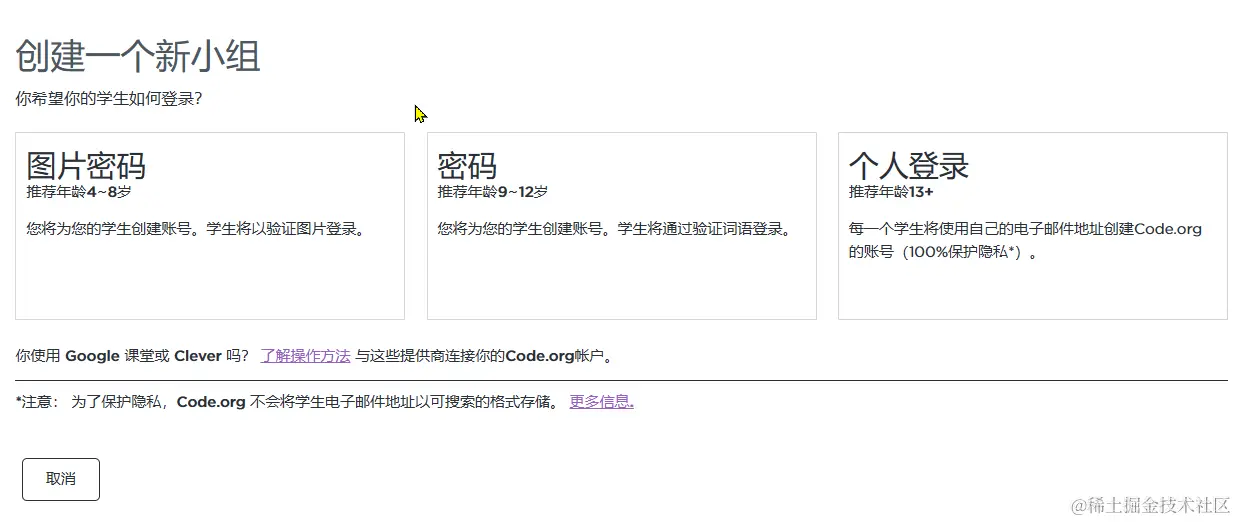Viewport: 1237px width, 522px height.
Task: Click the 推荐年龄4~8岁 label
Action: click(x=79, y=192)
